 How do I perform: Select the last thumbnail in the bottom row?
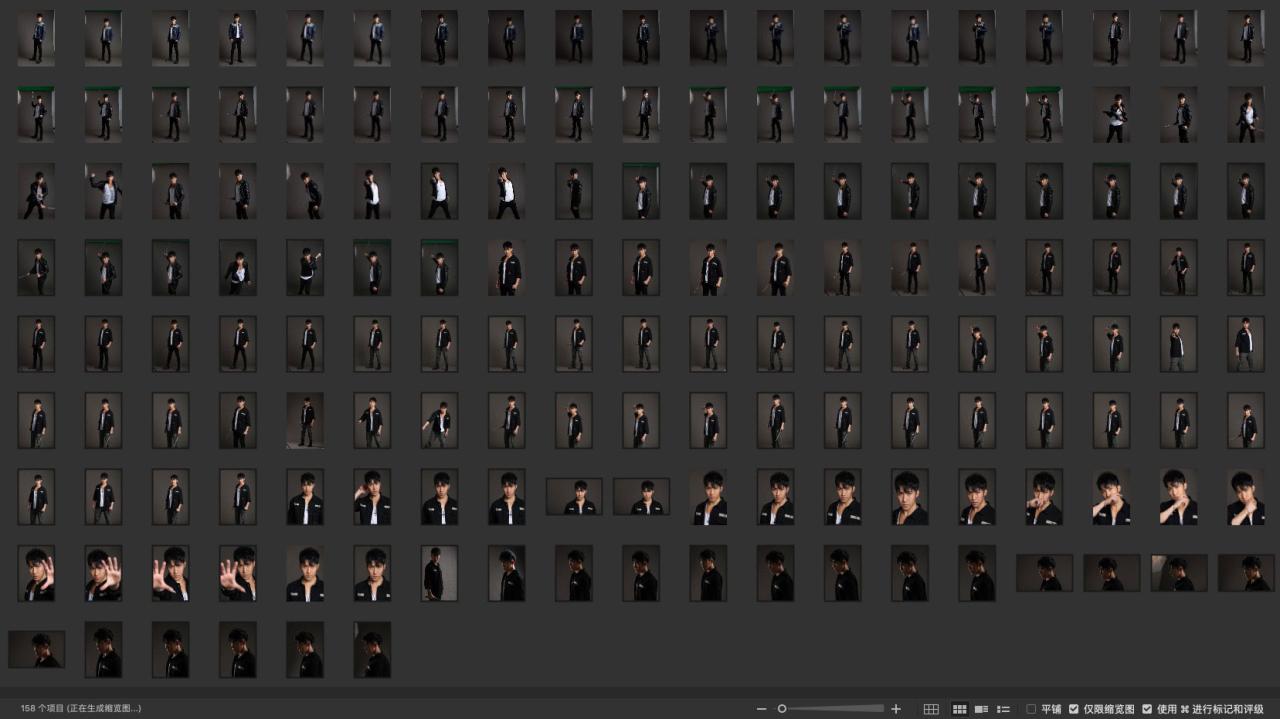tap(372, 650)
